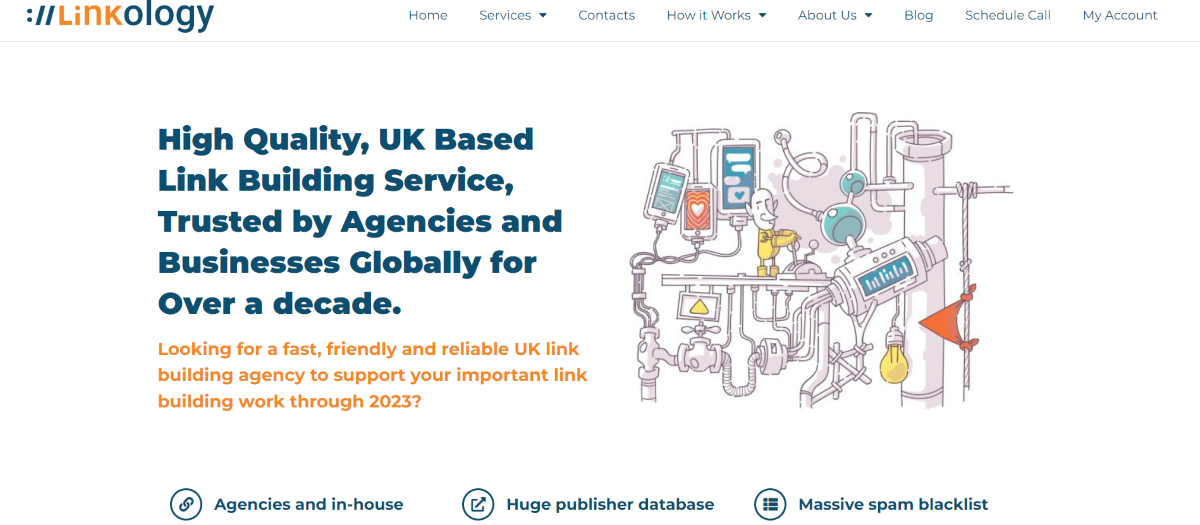Open the How it Works menu item
The image size is (1200, 525).
[708, 15]
